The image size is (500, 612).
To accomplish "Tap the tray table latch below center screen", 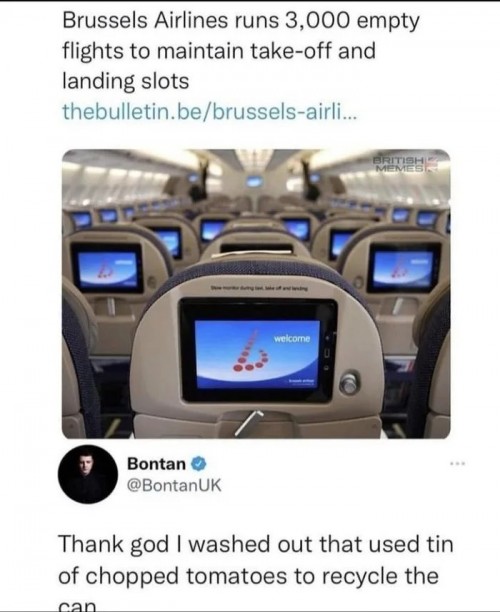I will point(247,423).
